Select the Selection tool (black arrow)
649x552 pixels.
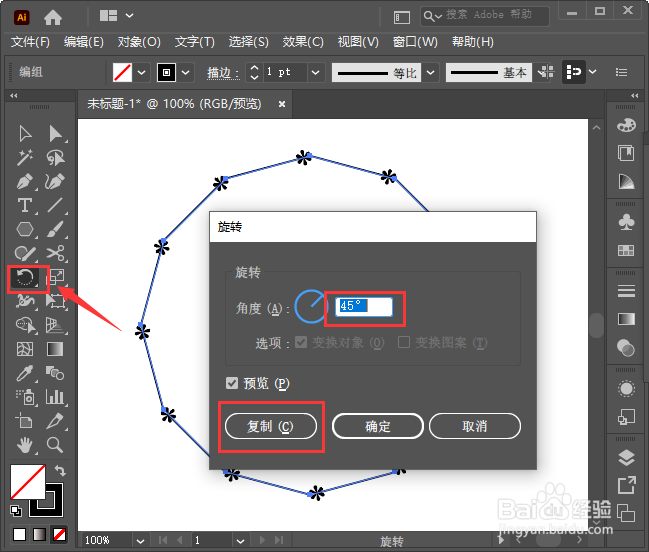click(x=25, y=134)
